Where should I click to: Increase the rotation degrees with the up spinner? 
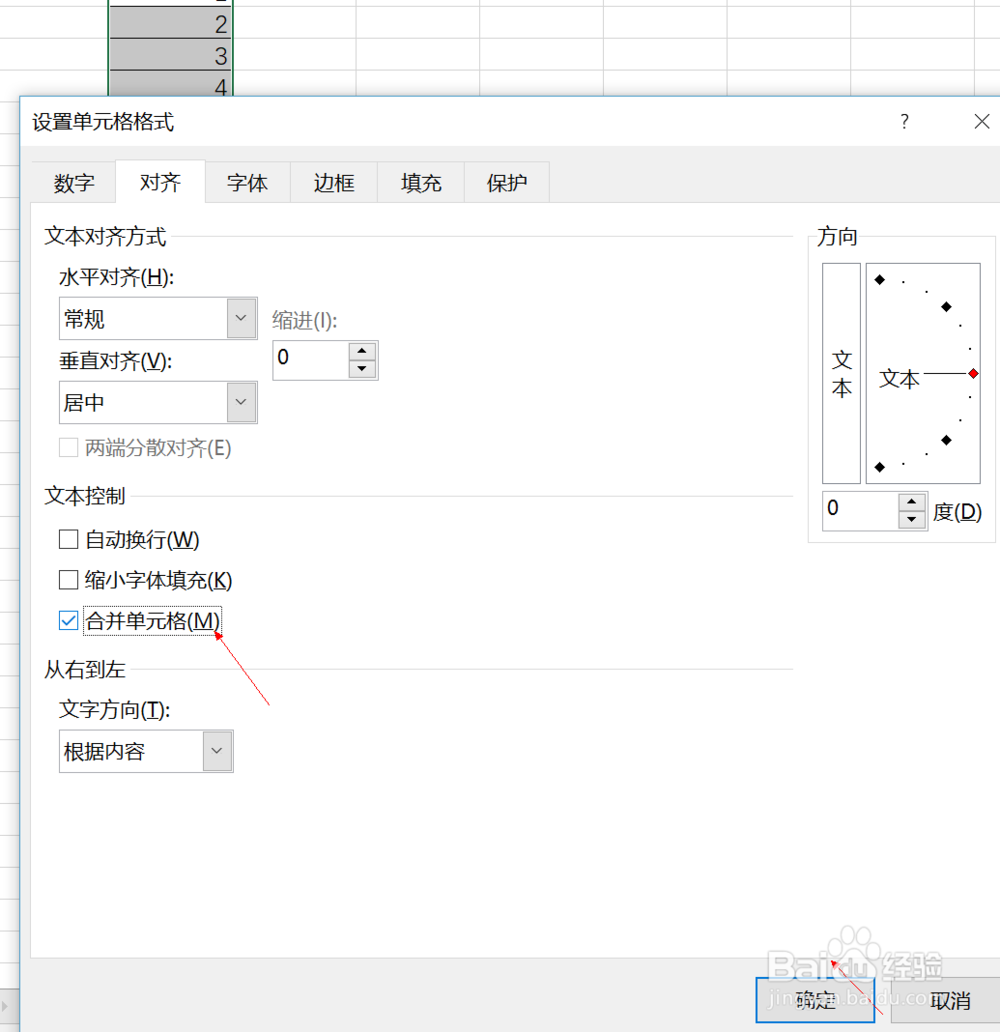911,503
